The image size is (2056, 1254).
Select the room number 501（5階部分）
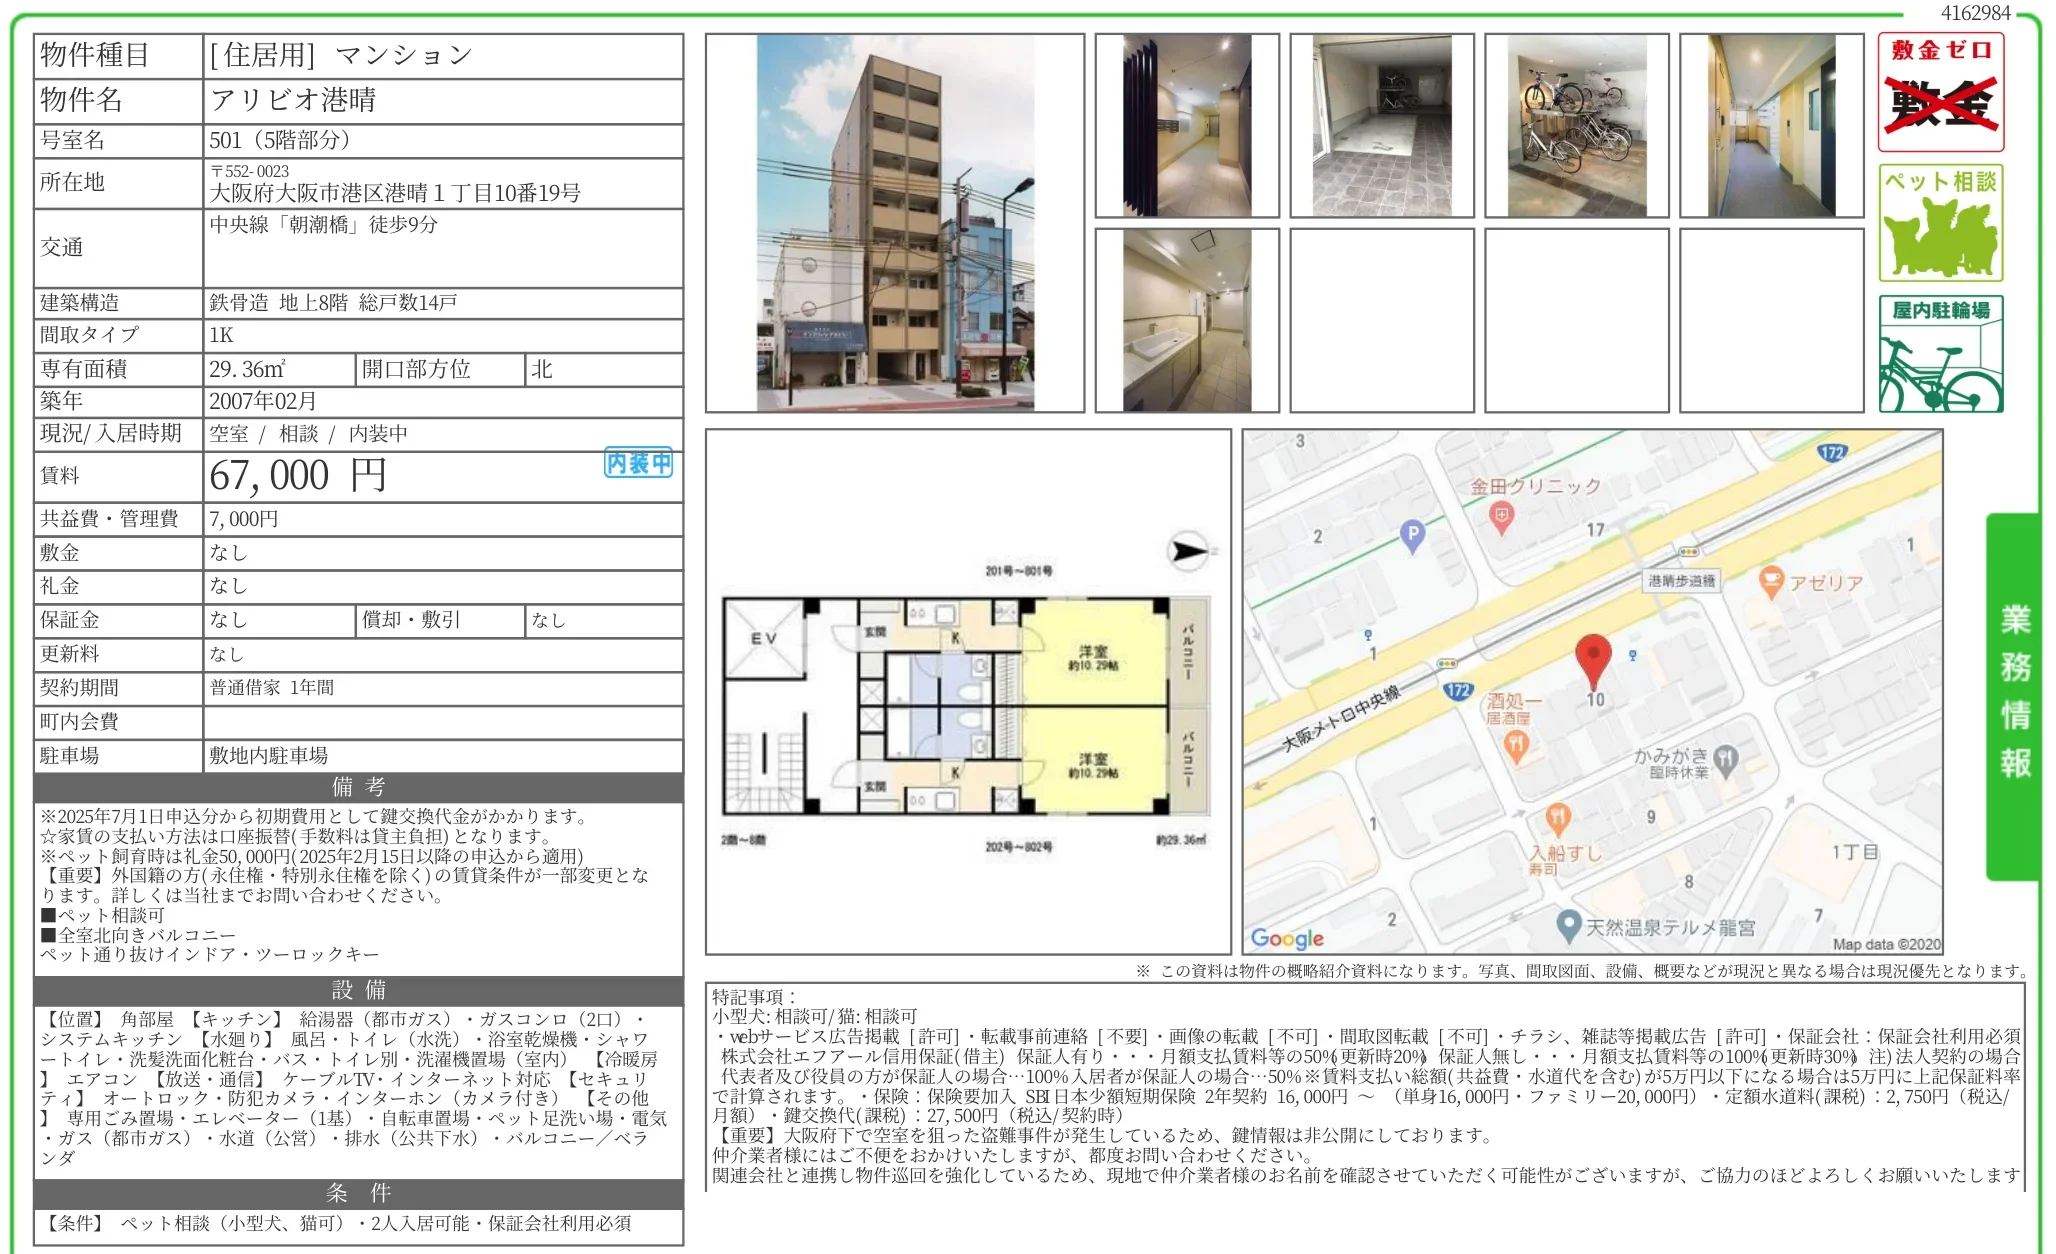pyautogui.click(x=280, y=140)
